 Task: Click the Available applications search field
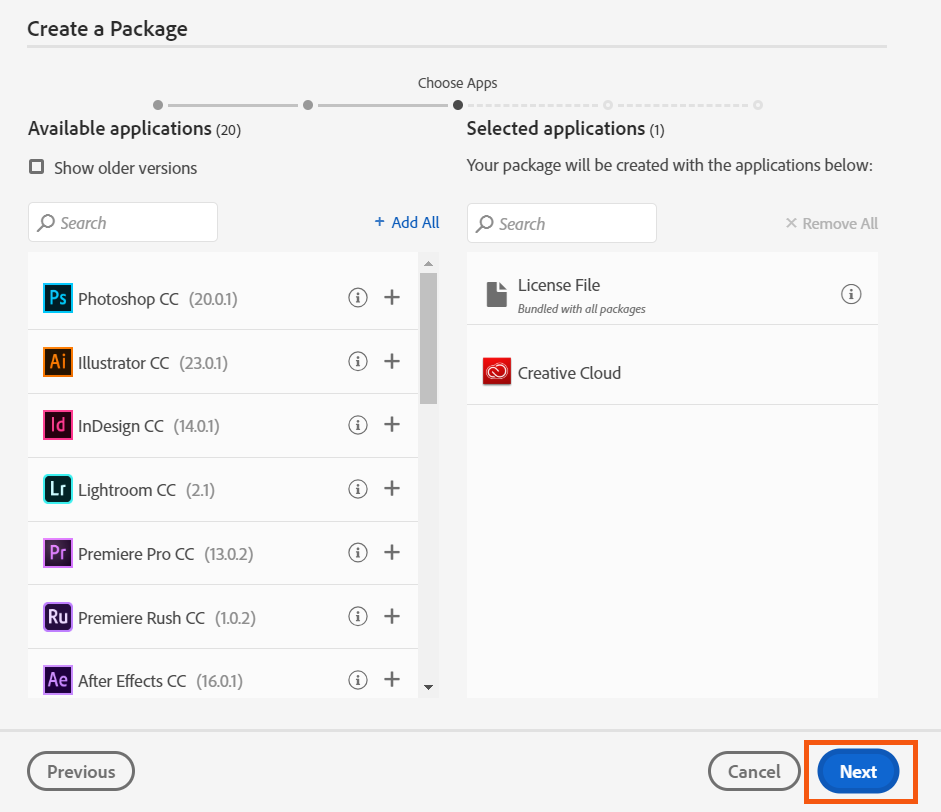click(x=122, y=222)
